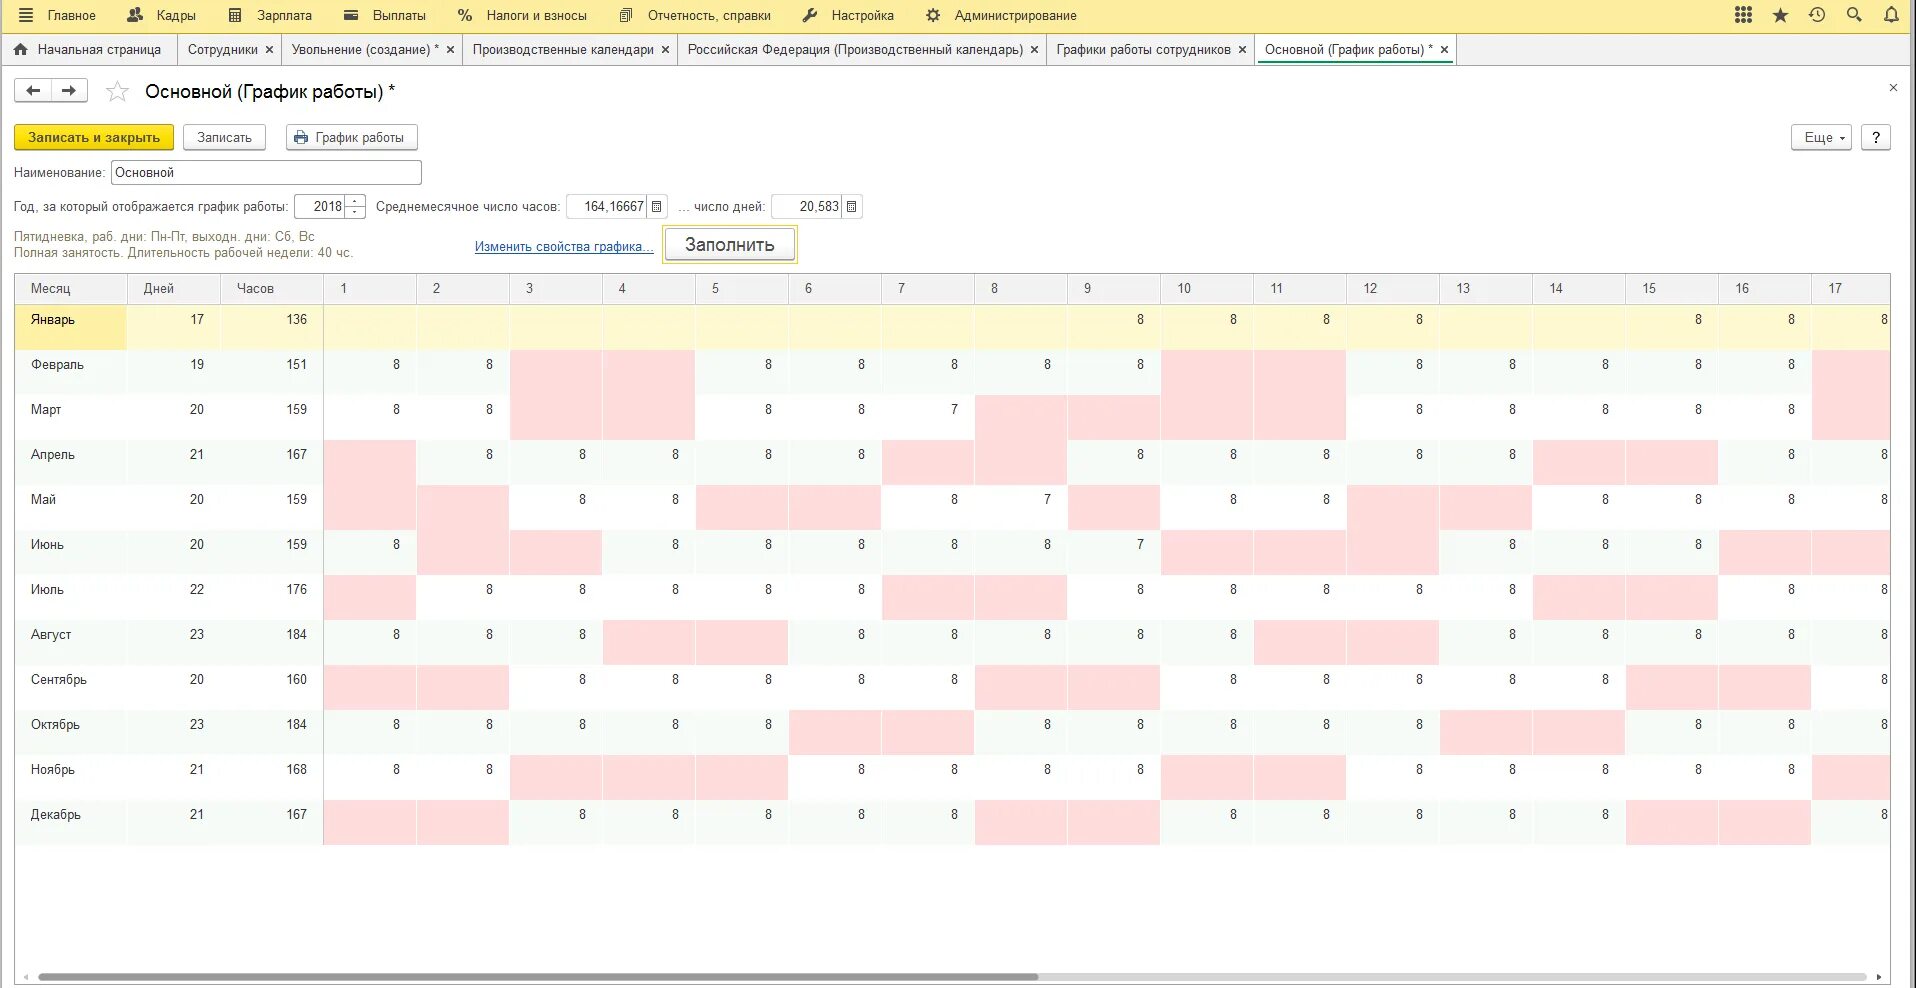Go back with the left arrow
Screen dimensions: 1916x988
tap(33, 91)
